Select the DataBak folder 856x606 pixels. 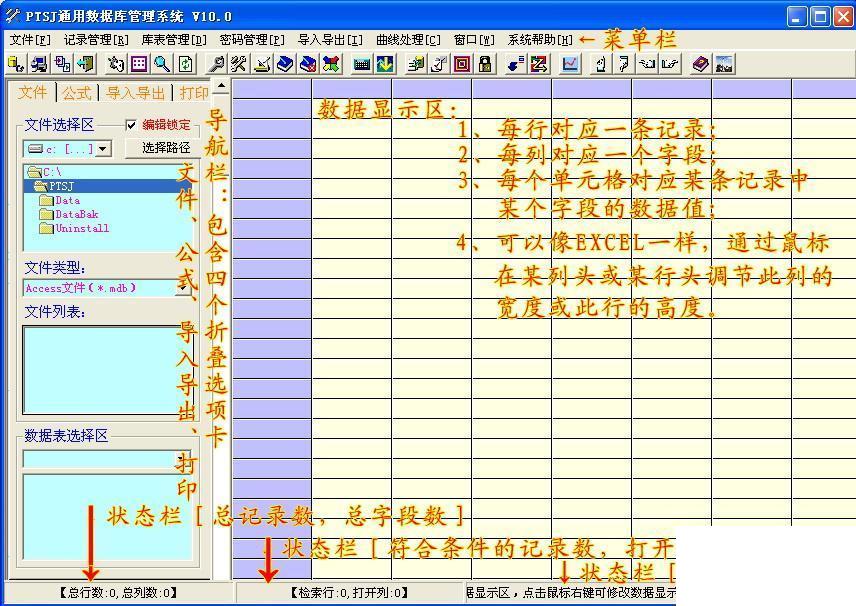click(70, 215)
